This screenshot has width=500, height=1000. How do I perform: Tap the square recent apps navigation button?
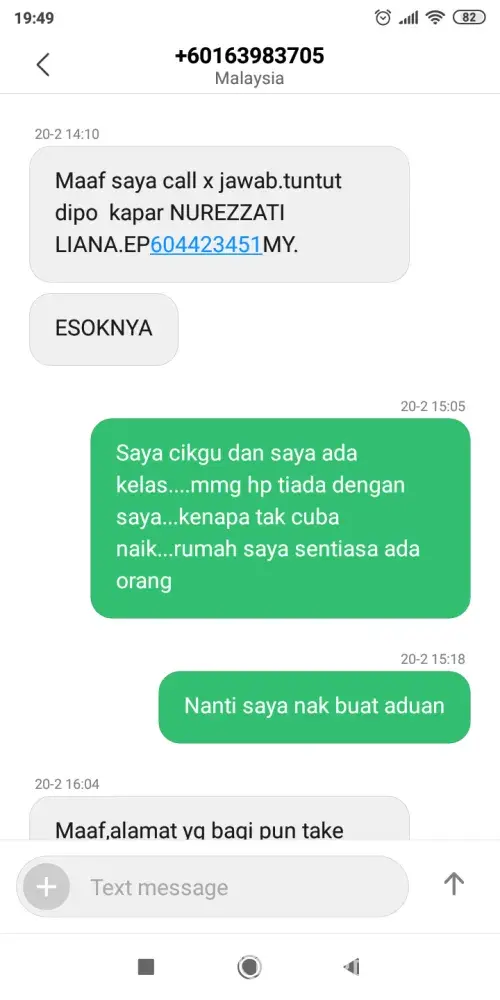click(145, 967)
